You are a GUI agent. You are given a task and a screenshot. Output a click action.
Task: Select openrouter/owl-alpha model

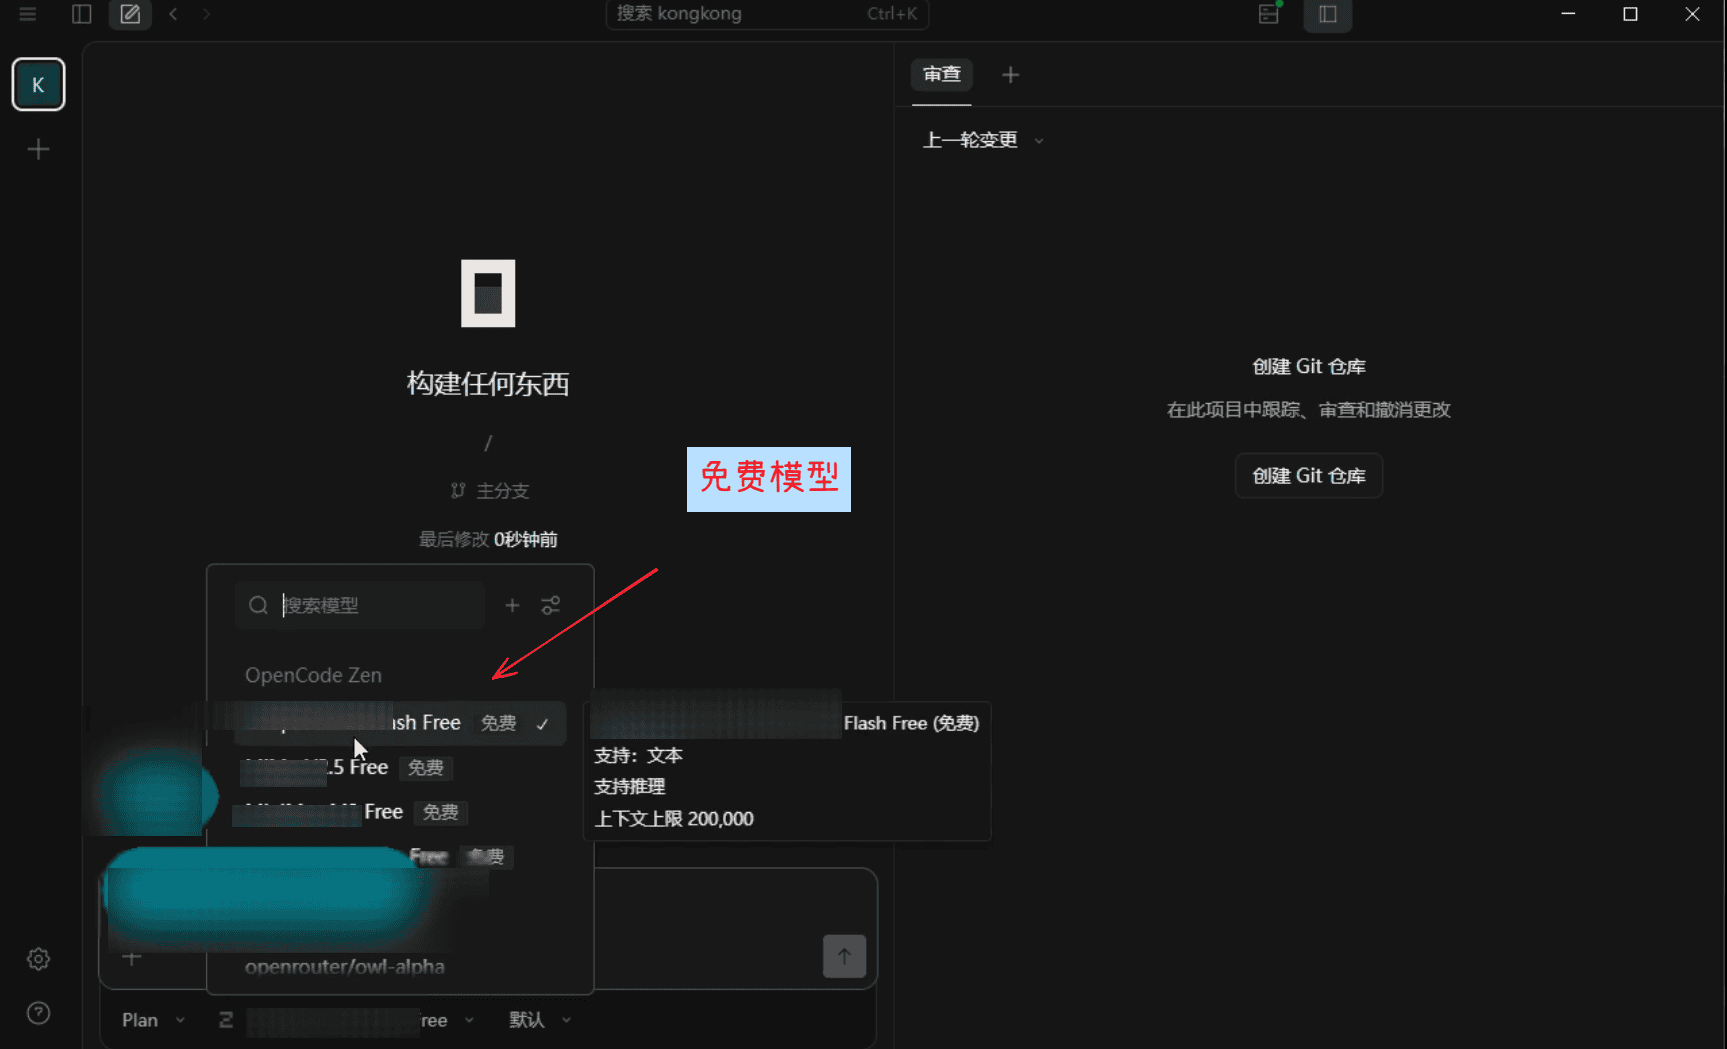[x=345, y=966]
